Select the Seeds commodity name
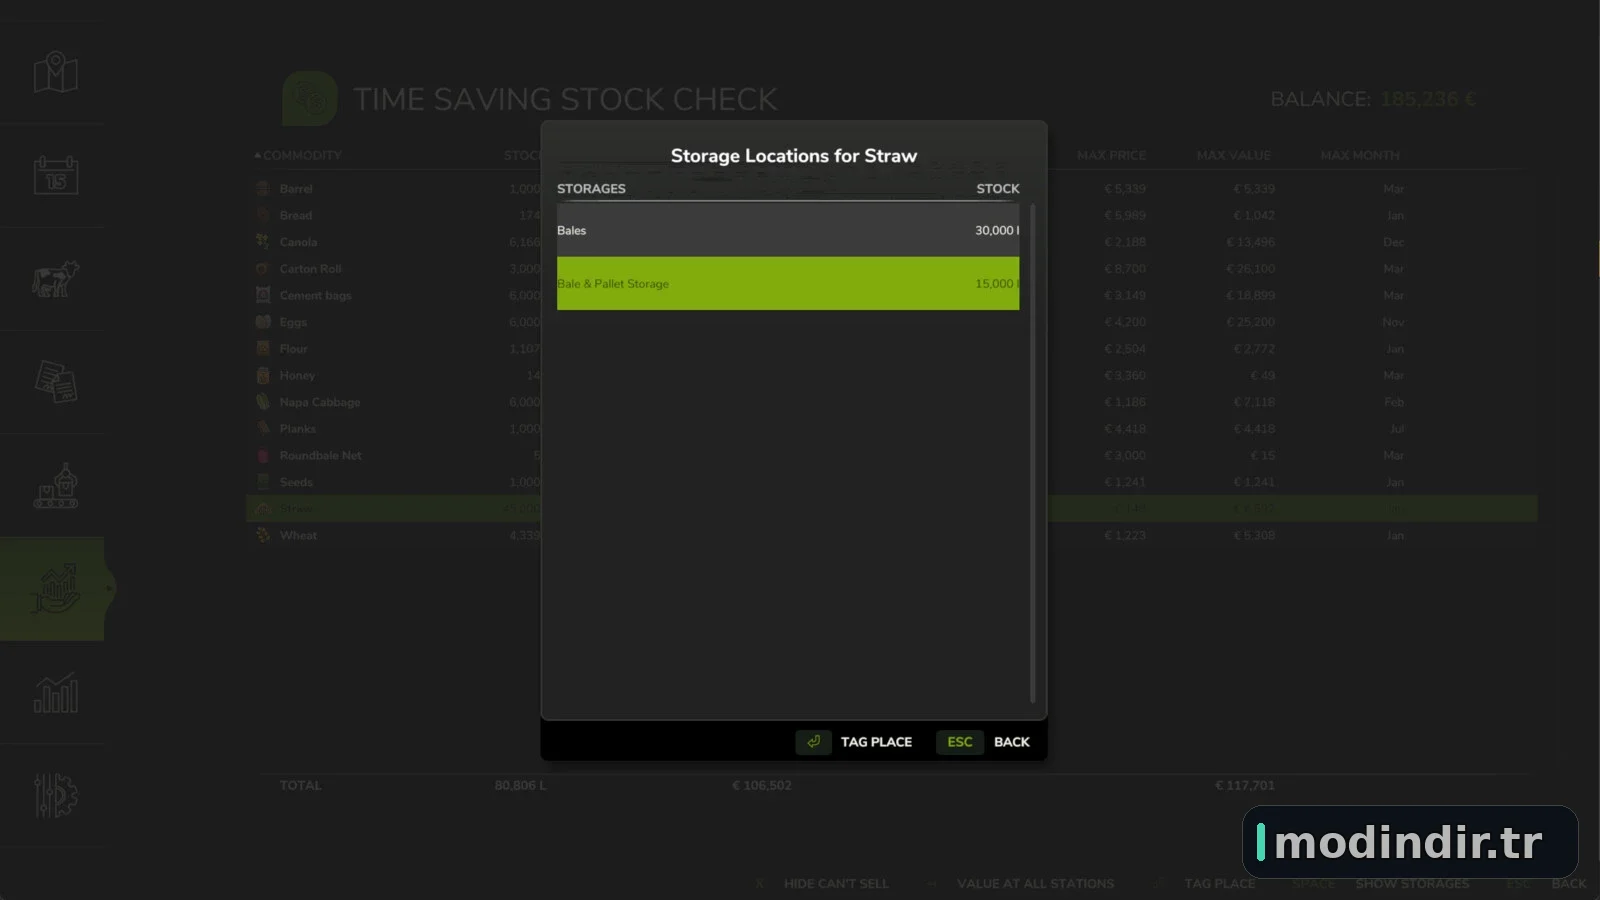 [296, 482]
